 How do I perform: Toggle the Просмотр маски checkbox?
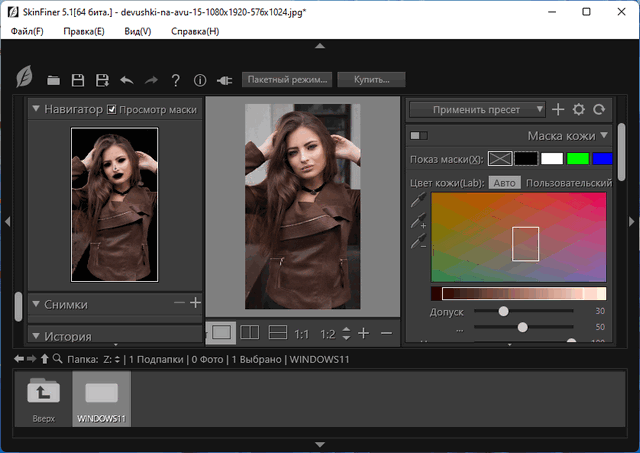click(x=112, y=109)
